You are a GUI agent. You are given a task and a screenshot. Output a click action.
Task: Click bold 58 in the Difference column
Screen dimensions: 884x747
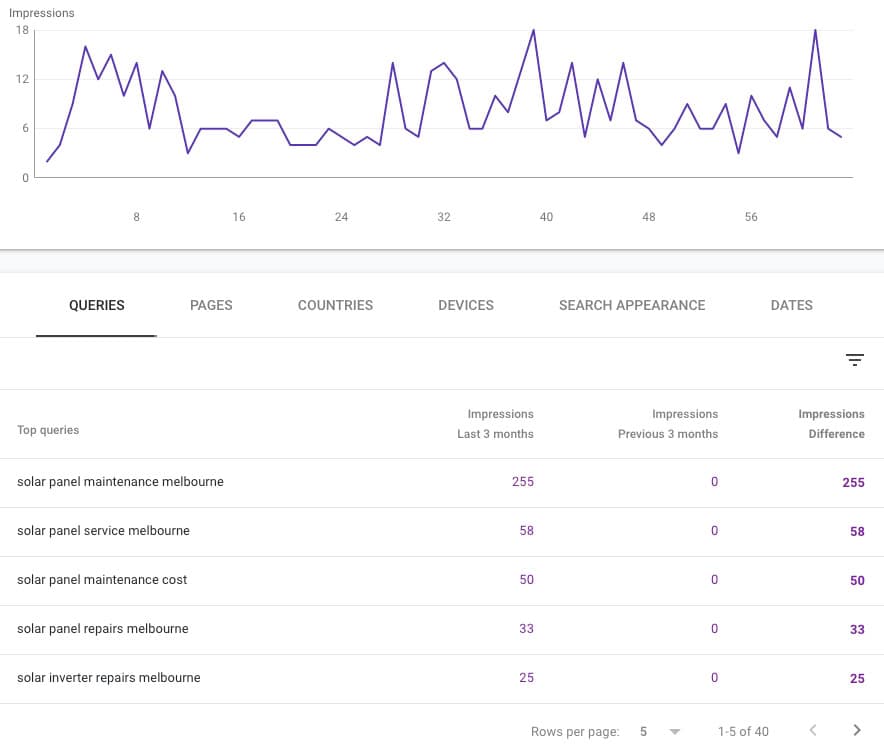pyautogui.click(x=858, y=532)
